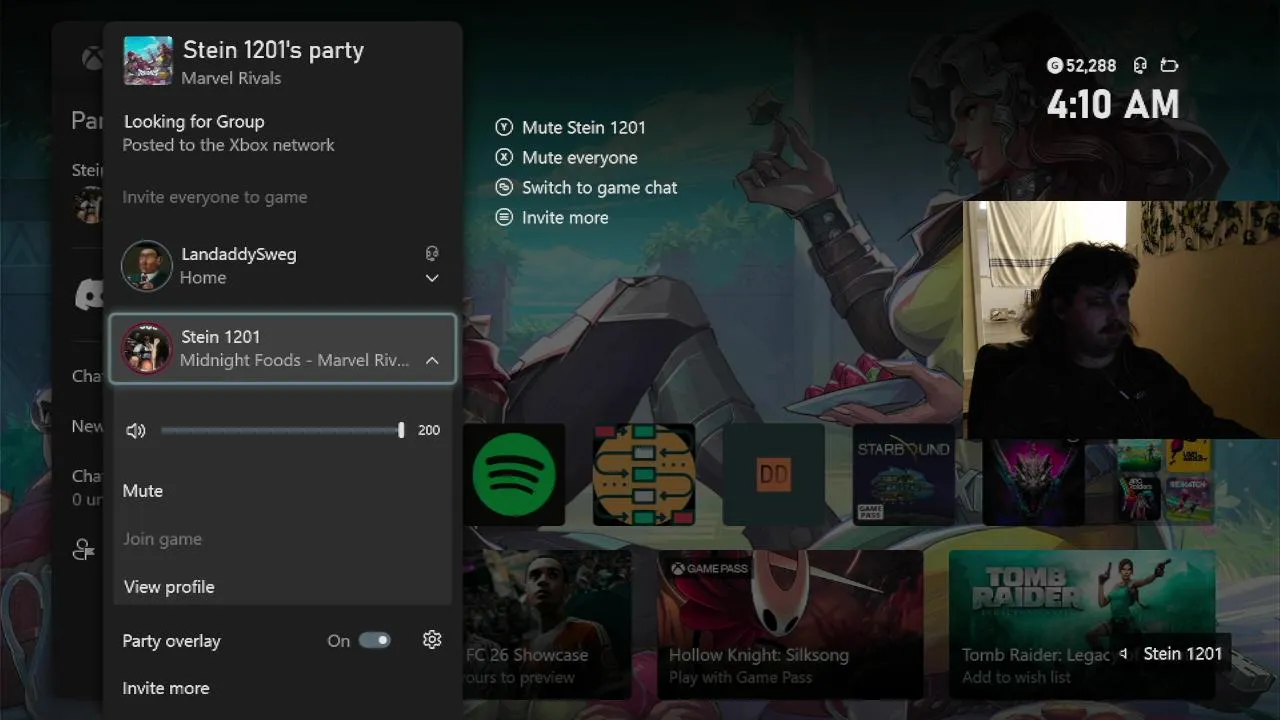Click the webcam picture-in-picture feed
The width and height of the screenshot is (1280, 720).
pos(1121,320)
